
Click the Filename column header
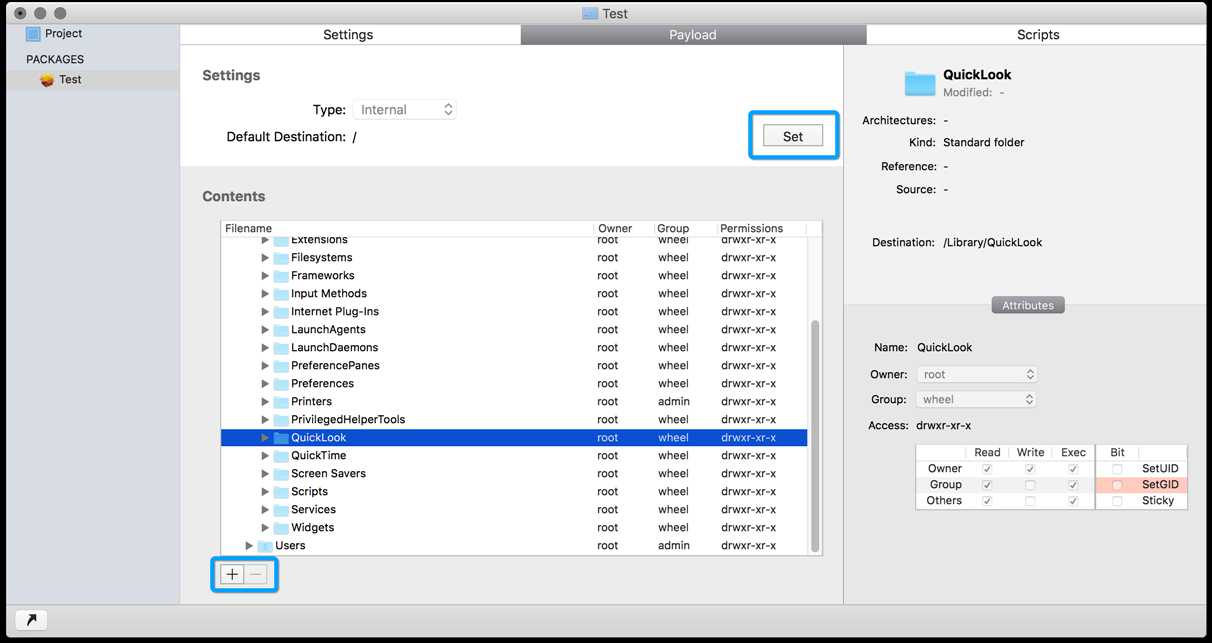(x=407, y=229)
